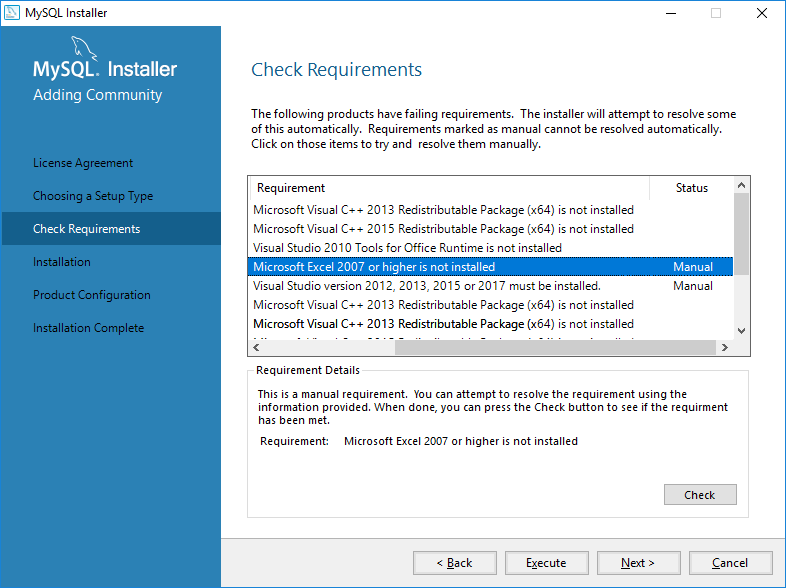Select first Visual C++ 2013 Redistributable row
This screenshot has height=588, width=786.
click(491, 210)
